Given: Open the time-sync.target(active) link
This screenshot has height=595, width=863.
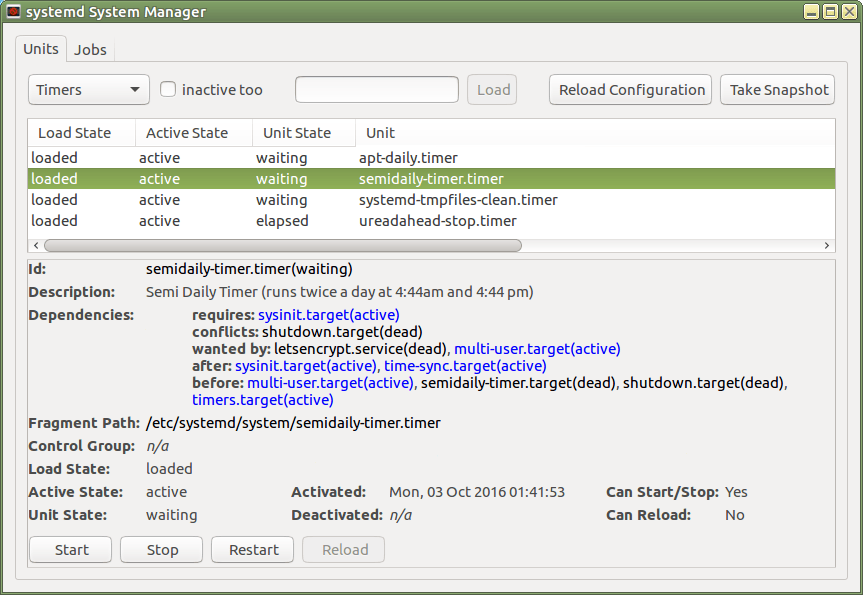Looking at the screenshot, I should (465, 366).
